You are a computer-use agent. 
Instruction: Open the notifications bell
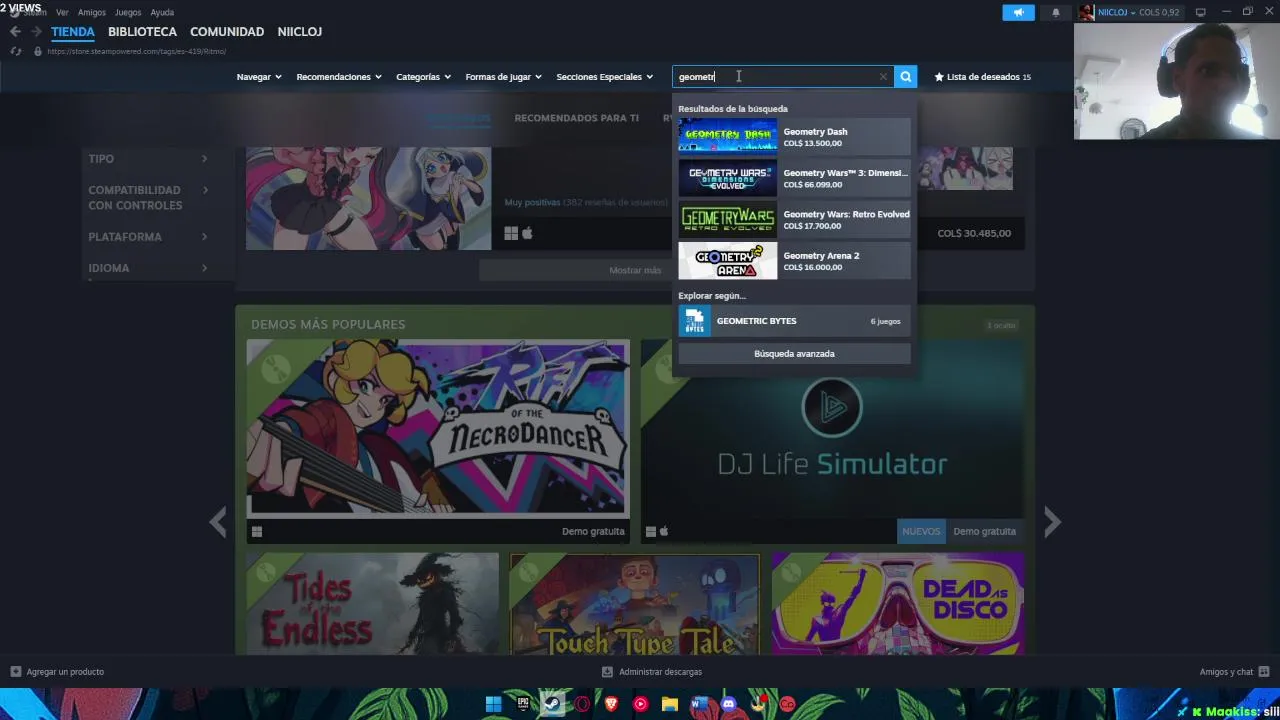point(1056,12)
